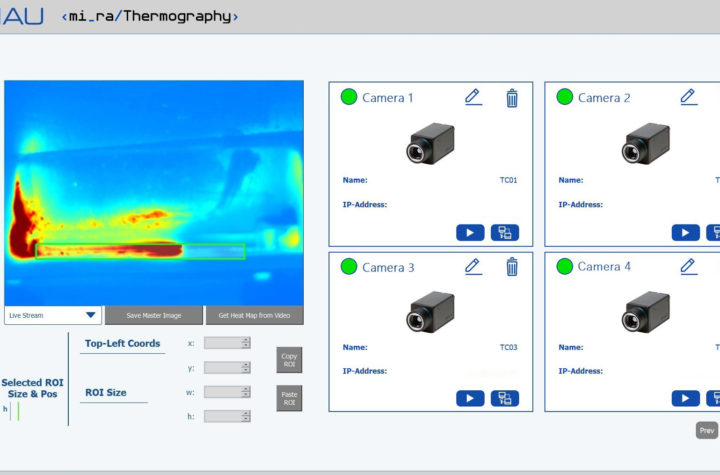
Task: Edit Camera 4 with pencil icon
Action: (688, 266)
